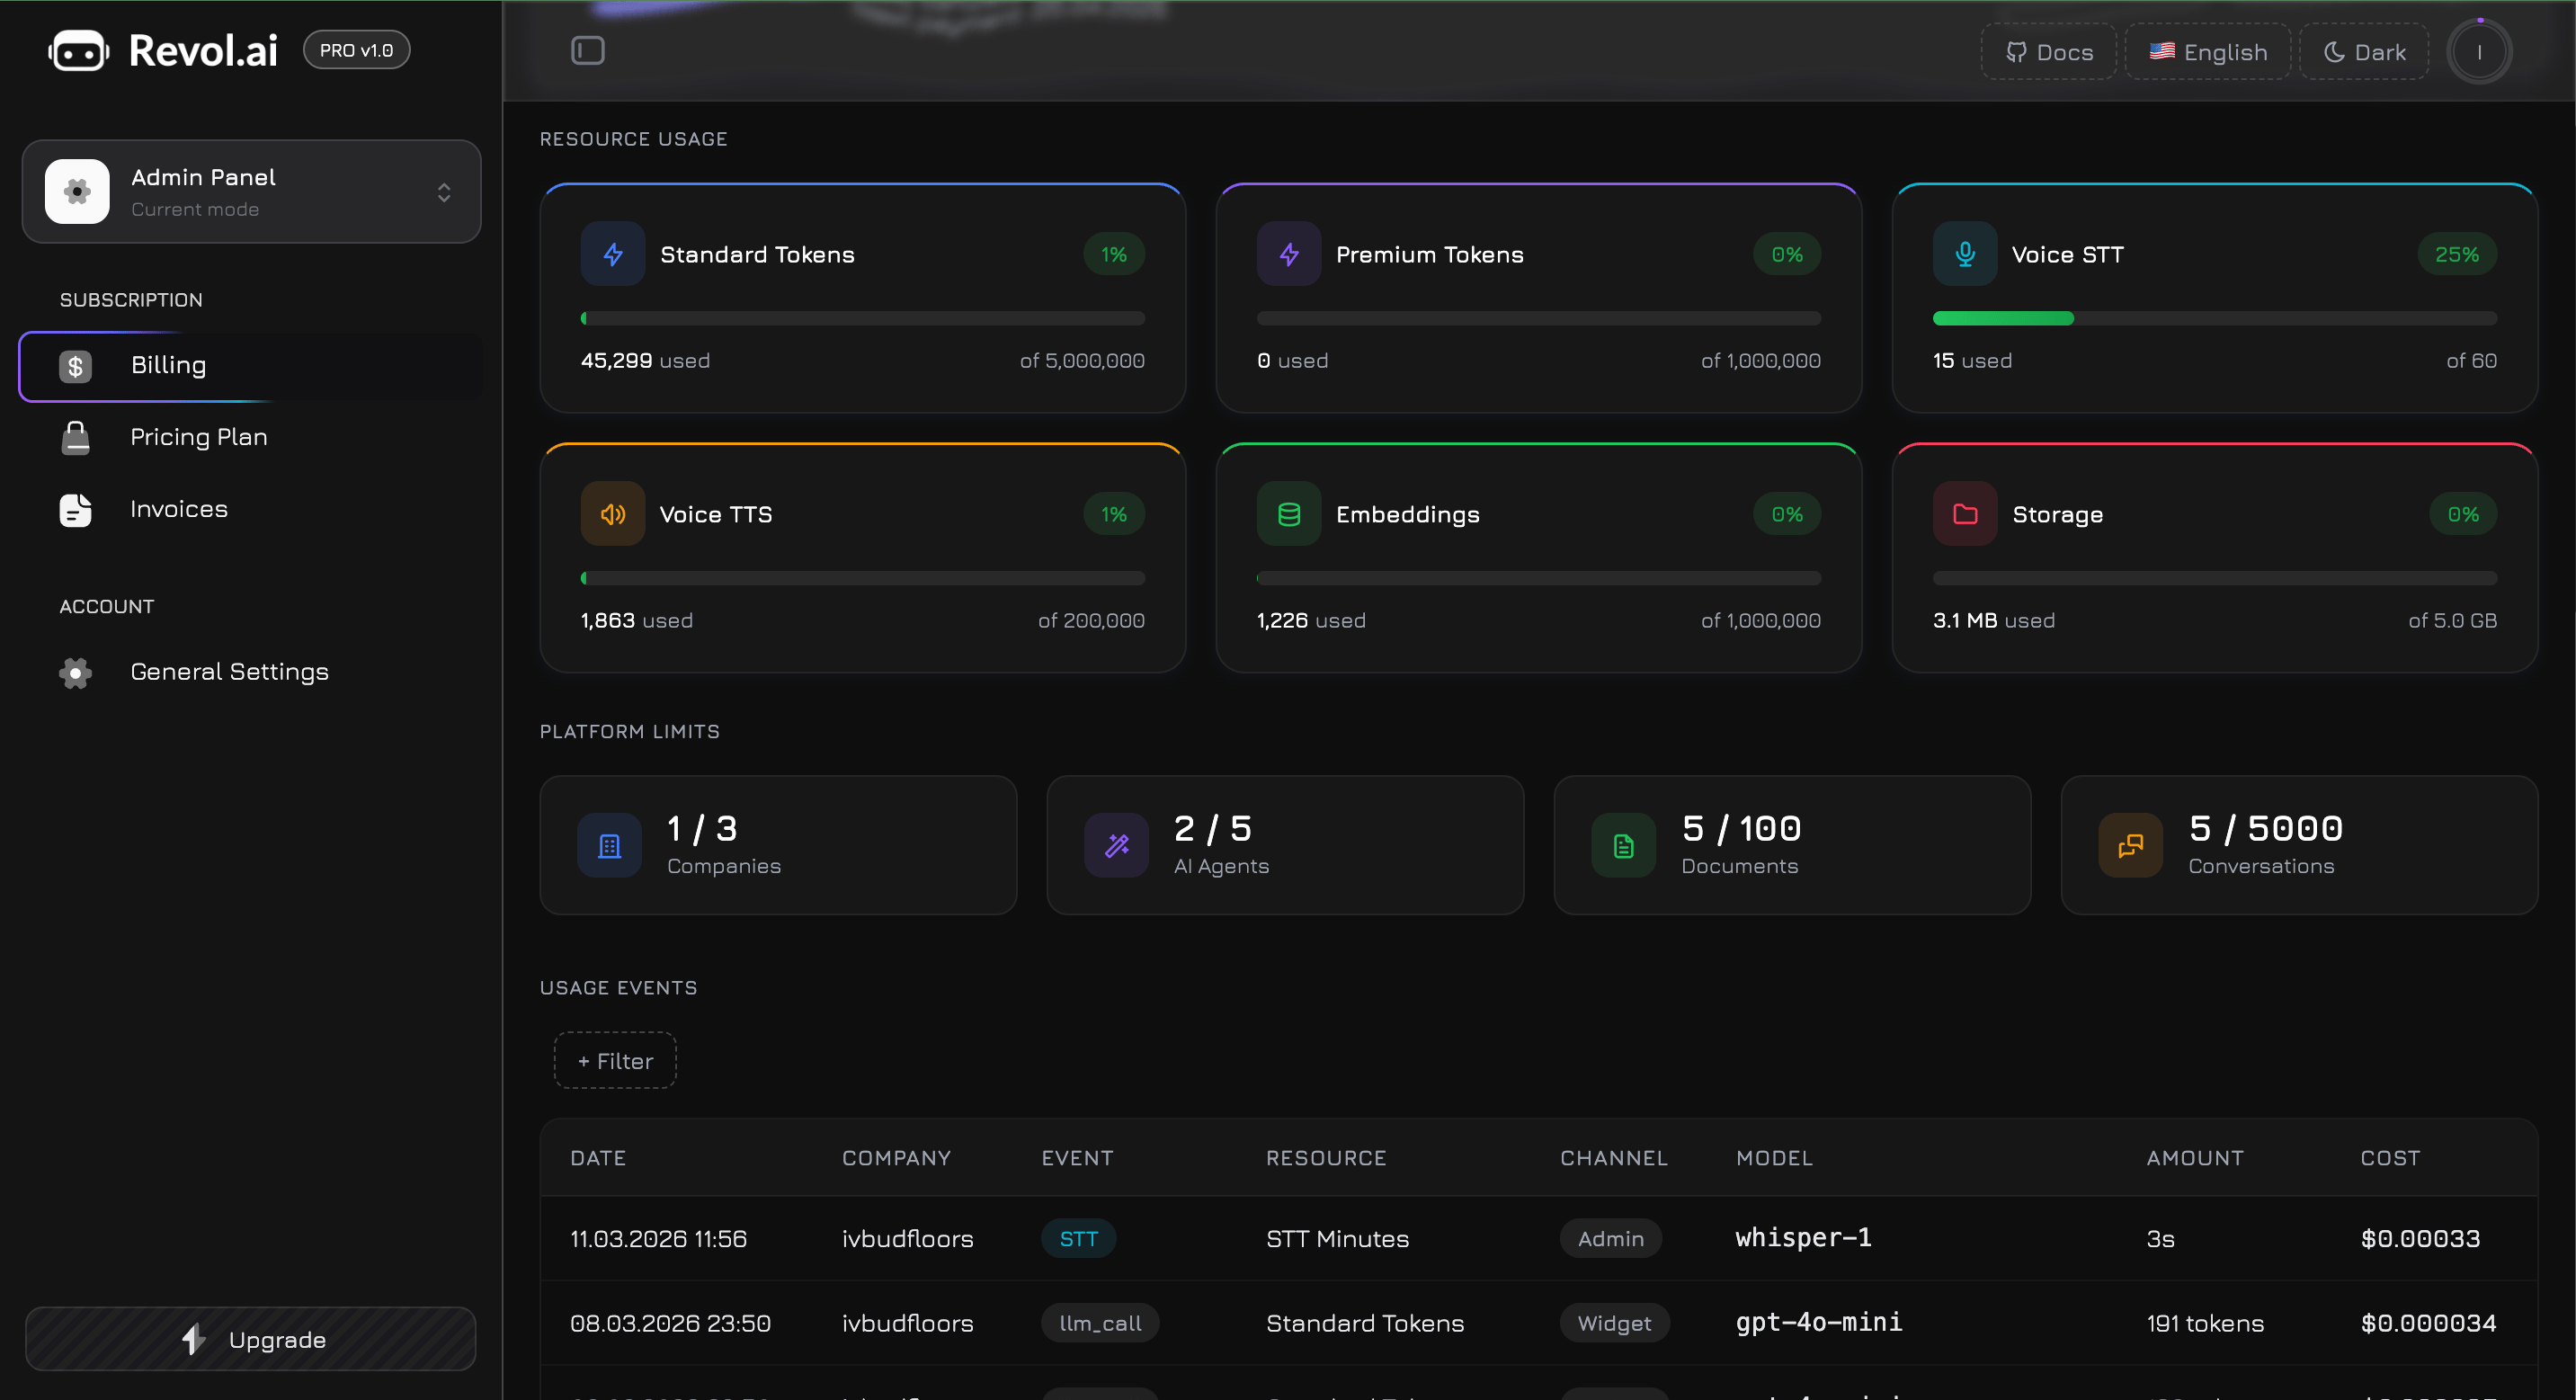The height and width of the screenshot is (1400, 2576).
Task: Click the Conversations chat icon
Action: pos(2130,846)
